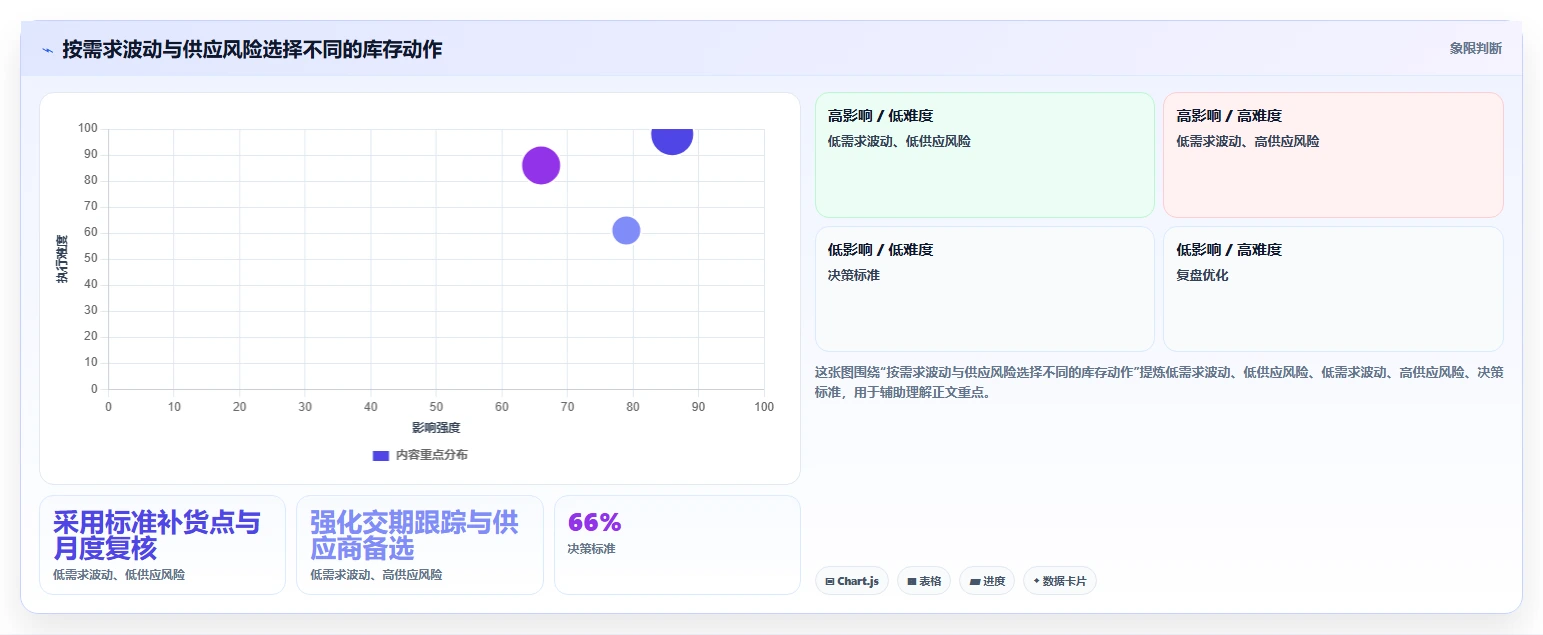Click 低需求波动、高供应风险 in the pink card
Viewport: 1543px width, 635px height.
pos(1248,142)
